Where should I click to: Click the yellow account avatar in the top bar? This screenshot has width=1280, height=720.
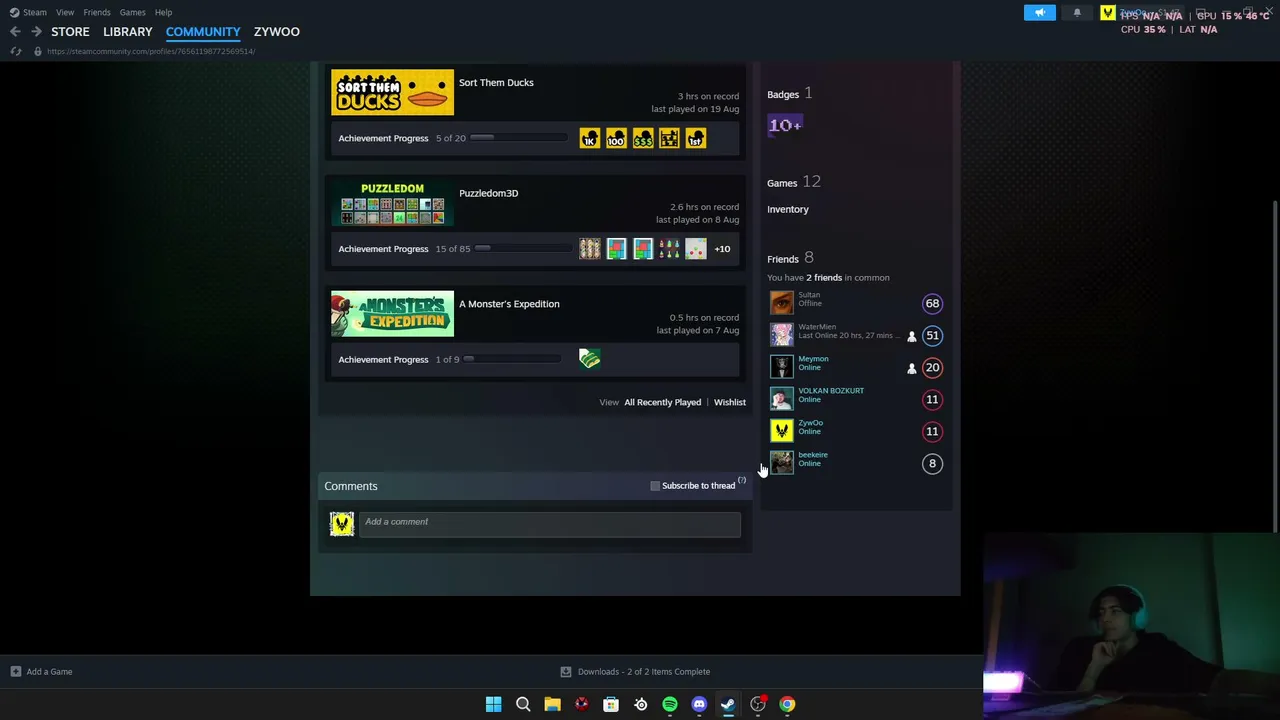pyautogui.click(x=1108, y=13)
